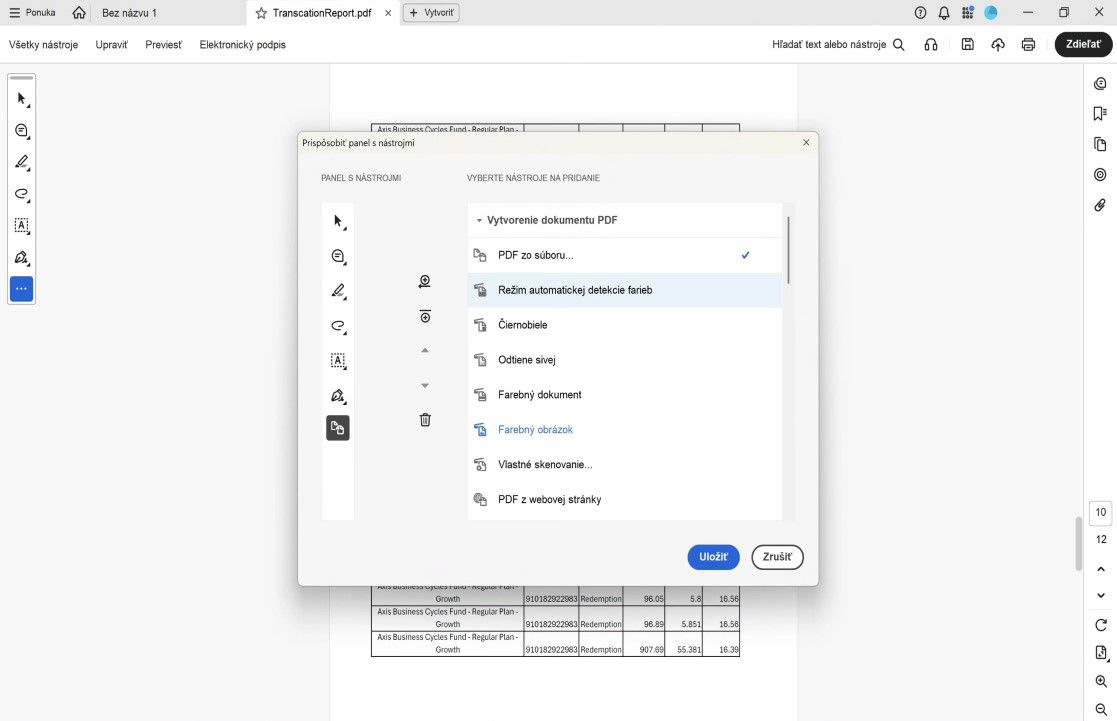Zoom out using magnifier minus icon
The width and height of the screenshot is (1117, 721).
(x=1101, y=710)
